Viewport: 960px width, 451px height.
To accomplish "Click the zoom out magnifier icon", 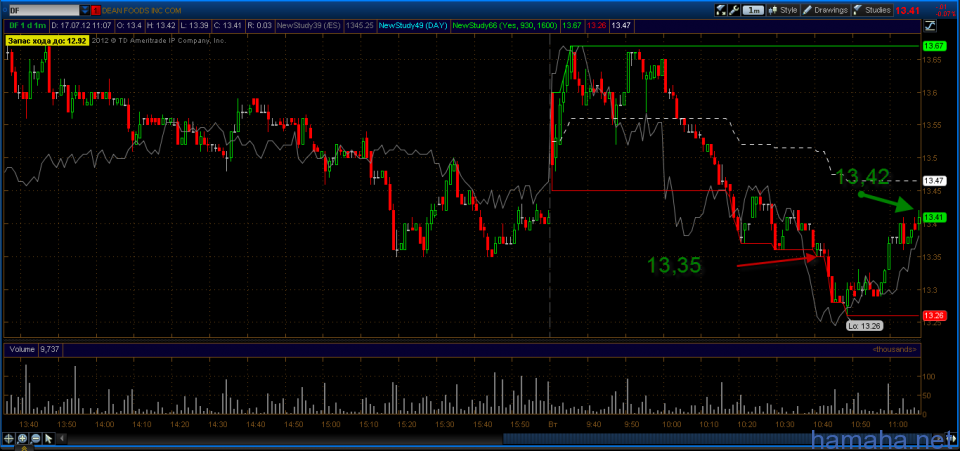I will [35, 439].
